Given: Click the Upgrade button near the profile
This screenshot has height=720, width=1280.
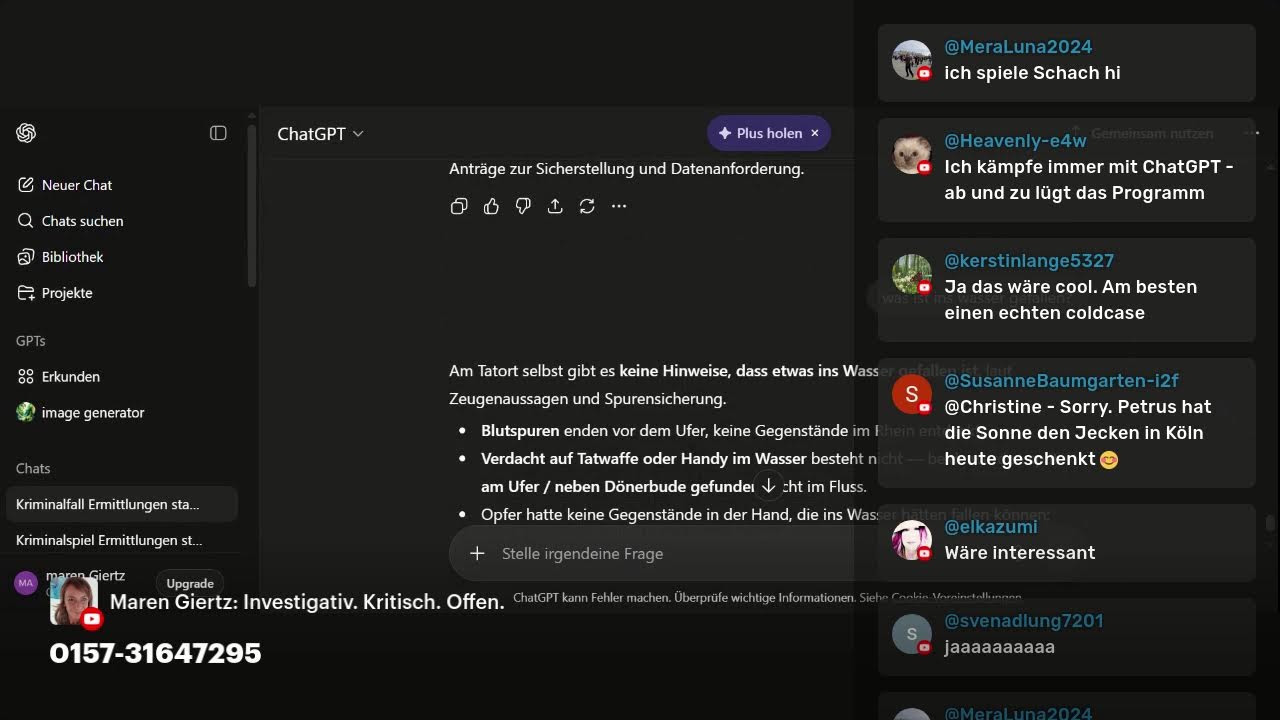Looking at the screenshot, I should click(190, 584).
